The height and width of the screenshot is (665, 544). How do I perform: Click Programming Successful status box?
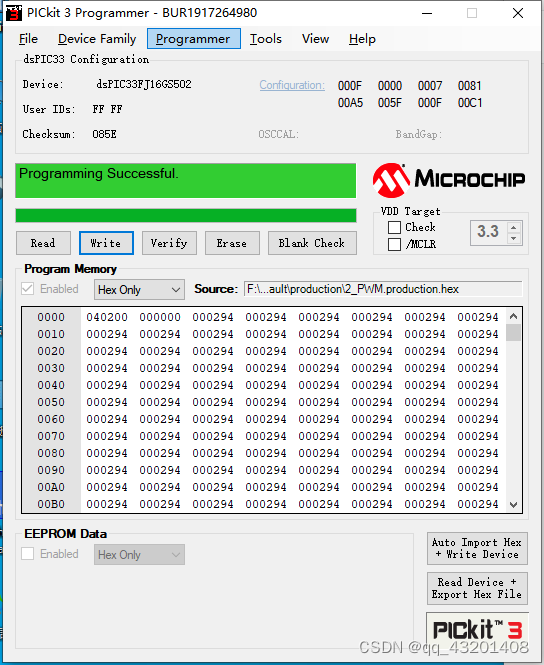pyautogui.click(x=186, y=181)
